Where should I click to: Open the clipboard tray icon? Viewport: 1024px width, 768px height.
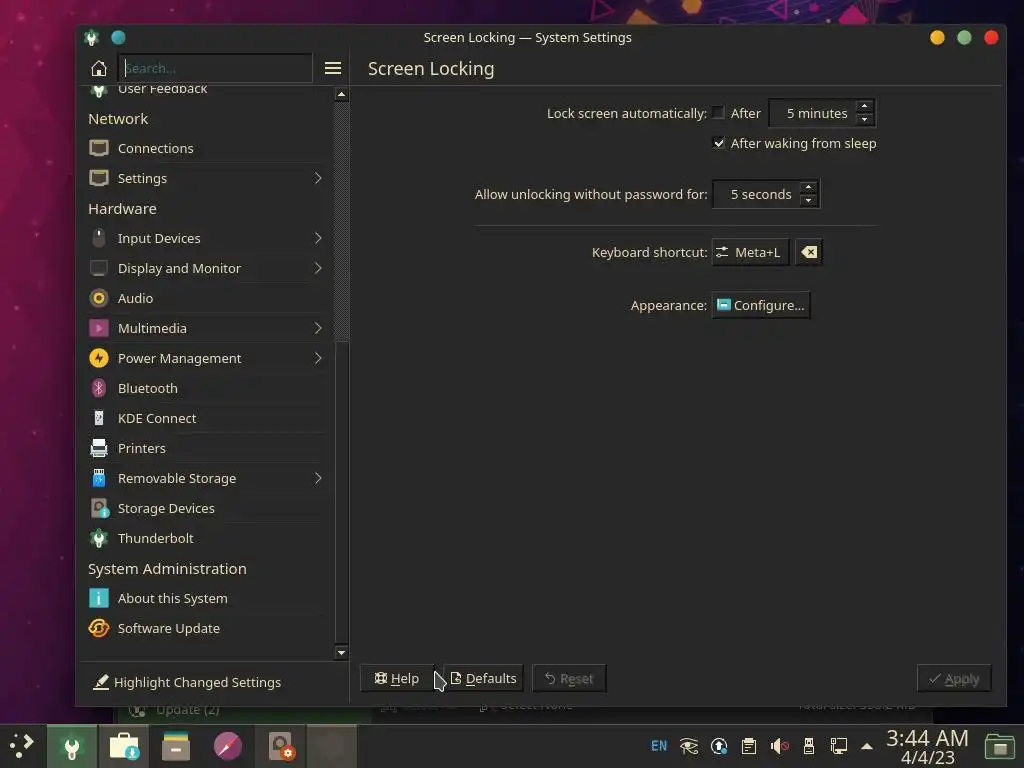[x=749, y=746]
